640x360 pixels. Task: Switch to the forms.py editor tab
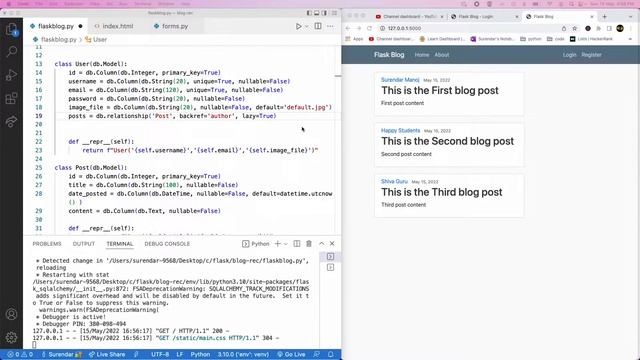[x=171, y=26]
